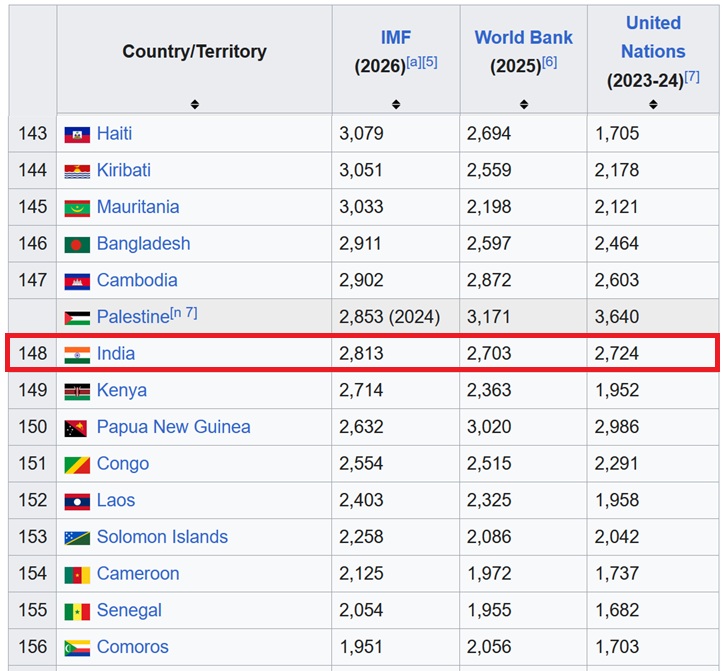
Task: Click Senegal's UN value 1,682
Action: click(617, 610)
